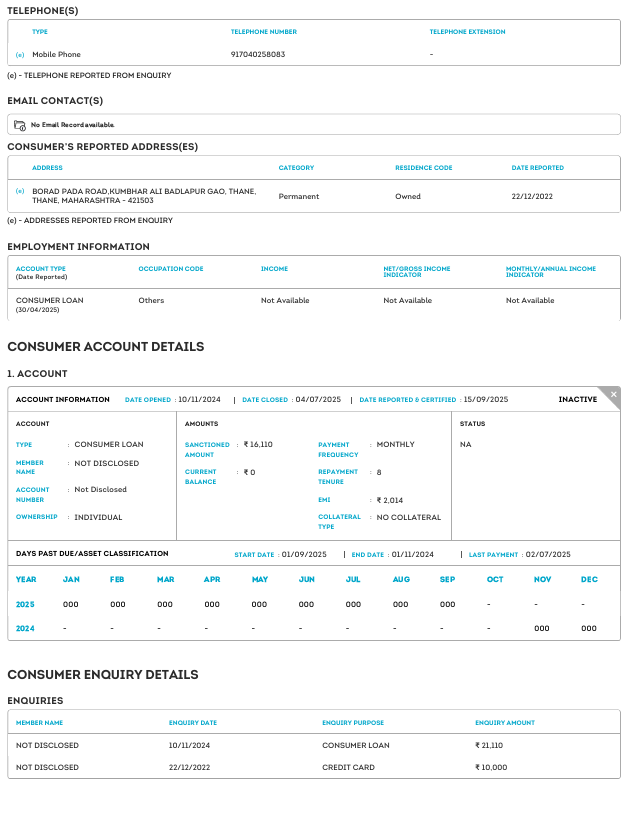Click the X corner icon on account card
The image size is (631, 836).
click(x=613, y=395)
